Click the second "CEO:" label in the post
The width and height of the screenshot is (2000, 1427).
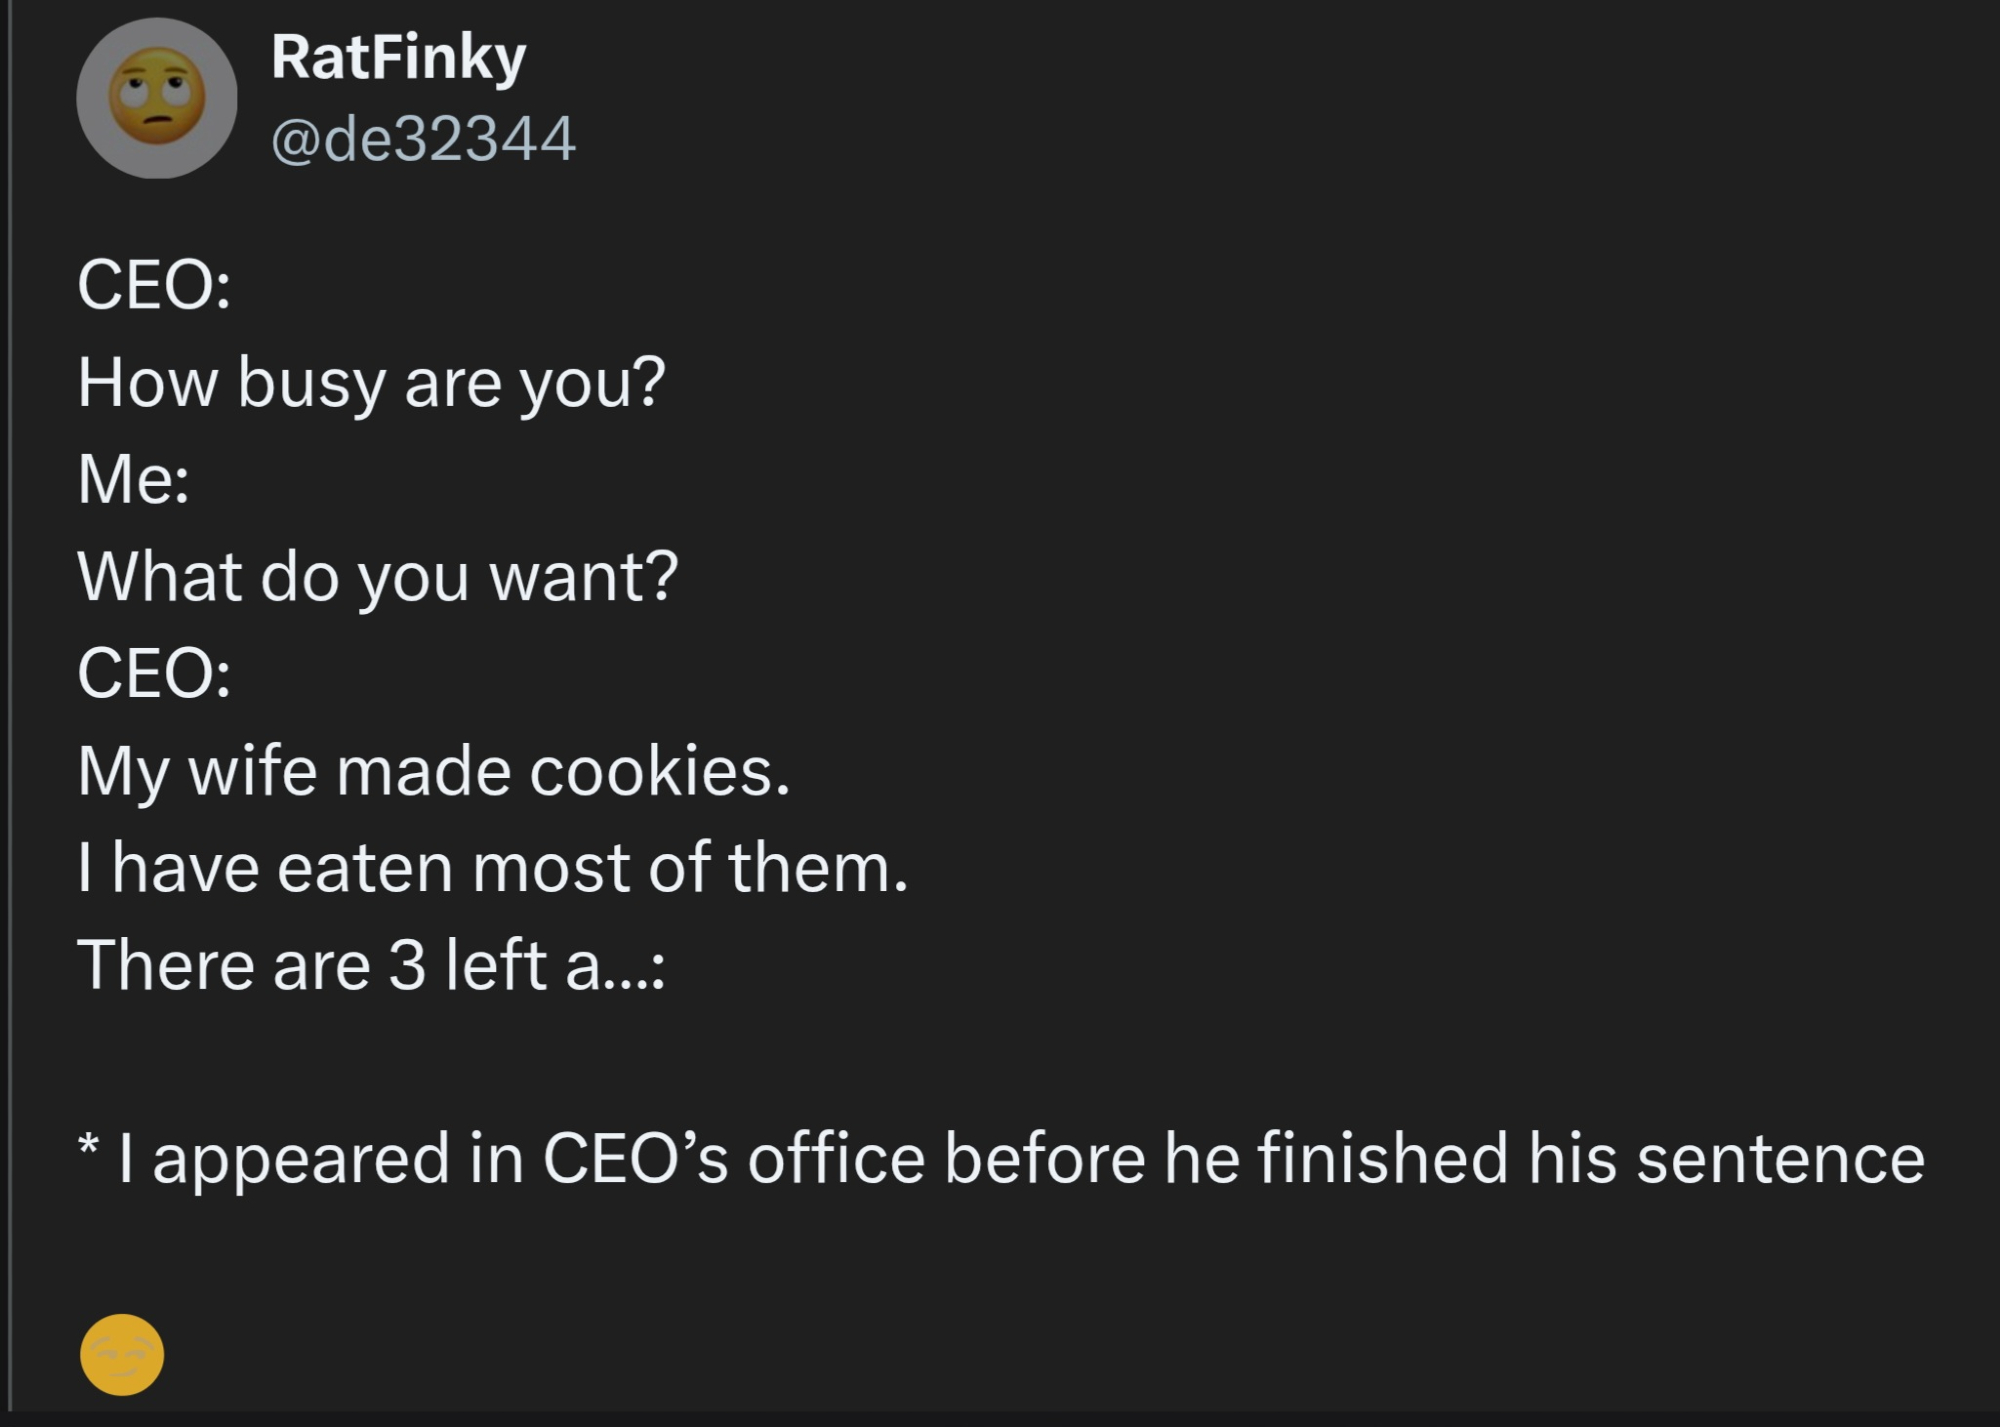click(x=154, y=673)
